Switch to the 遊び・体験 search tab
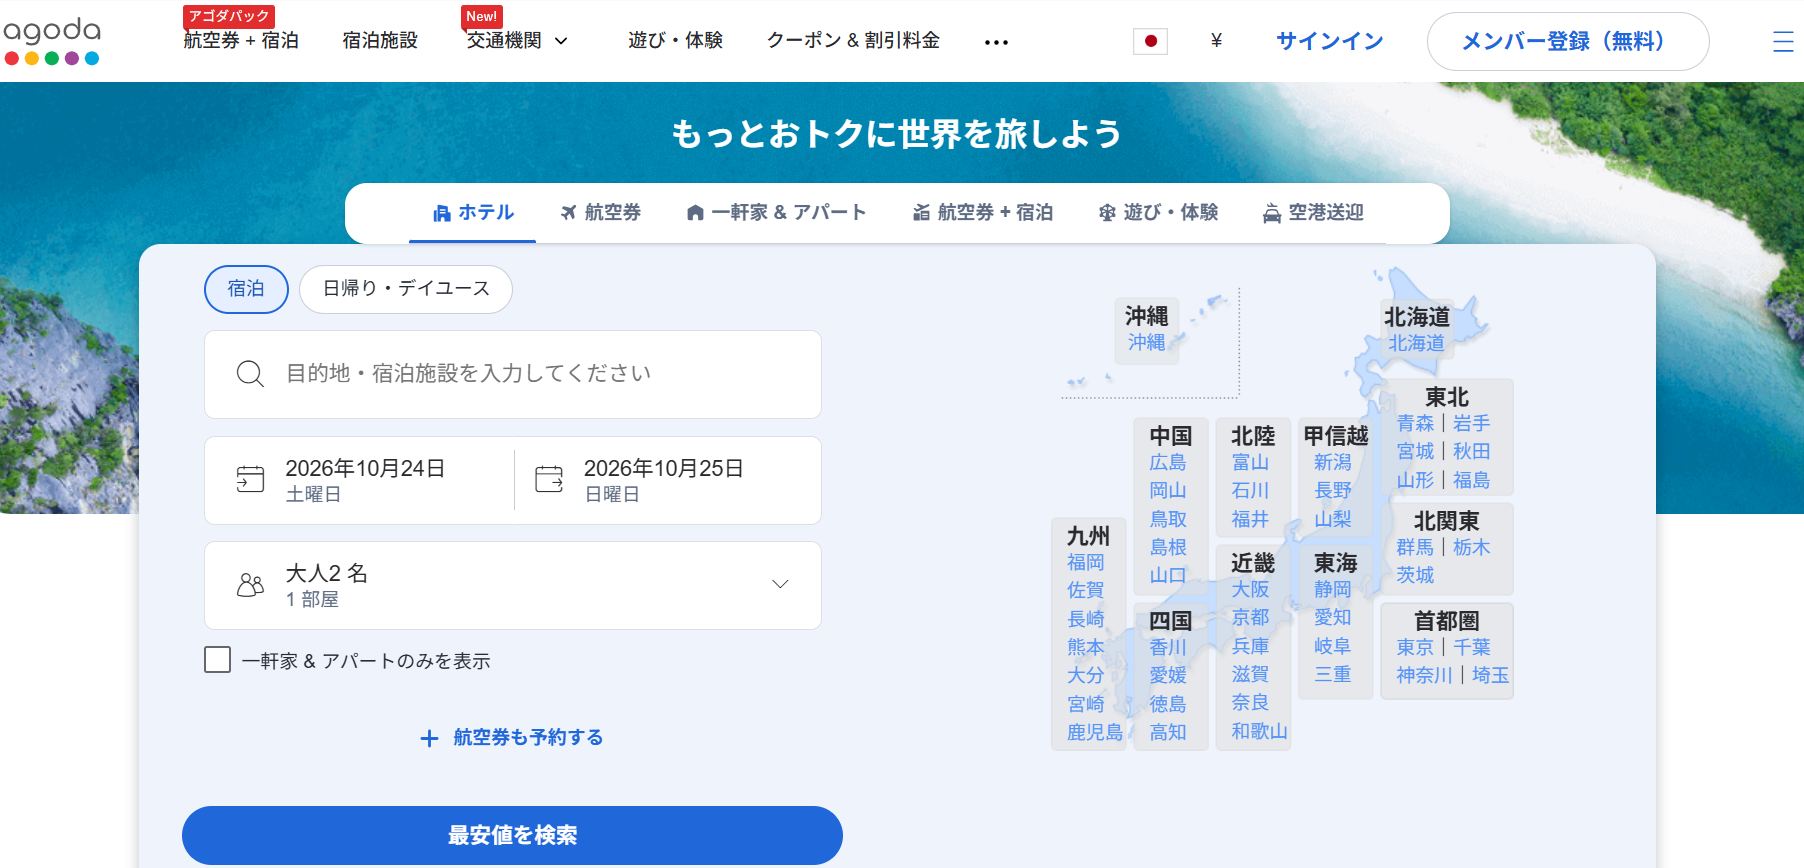The height and width of the screenshot is (868, 1804). pos(1158,212)
